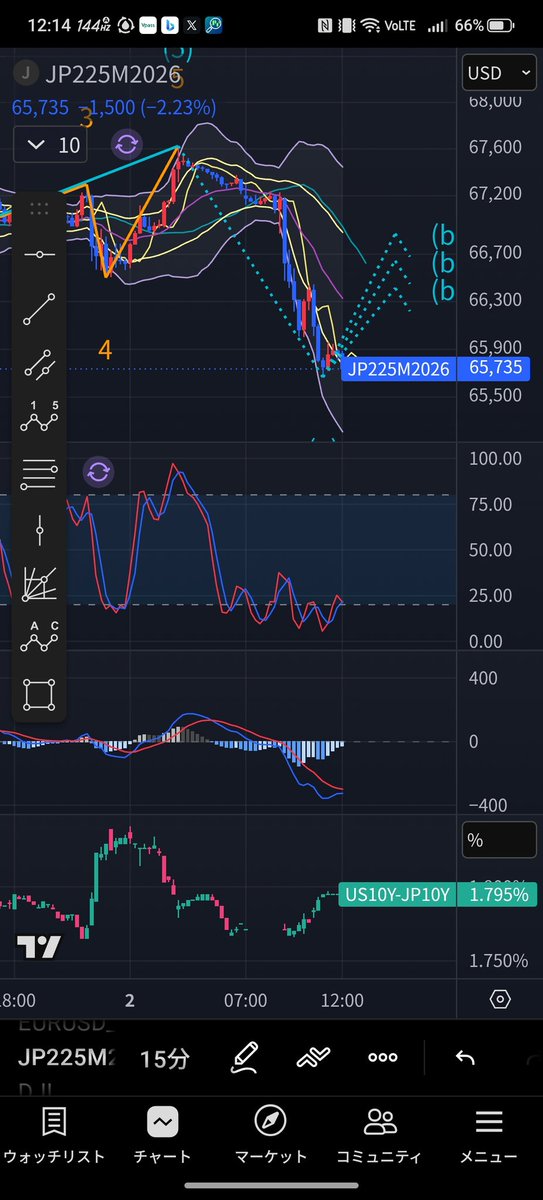
Task: Open the indicators wave icon
Action: point(314,1059)
